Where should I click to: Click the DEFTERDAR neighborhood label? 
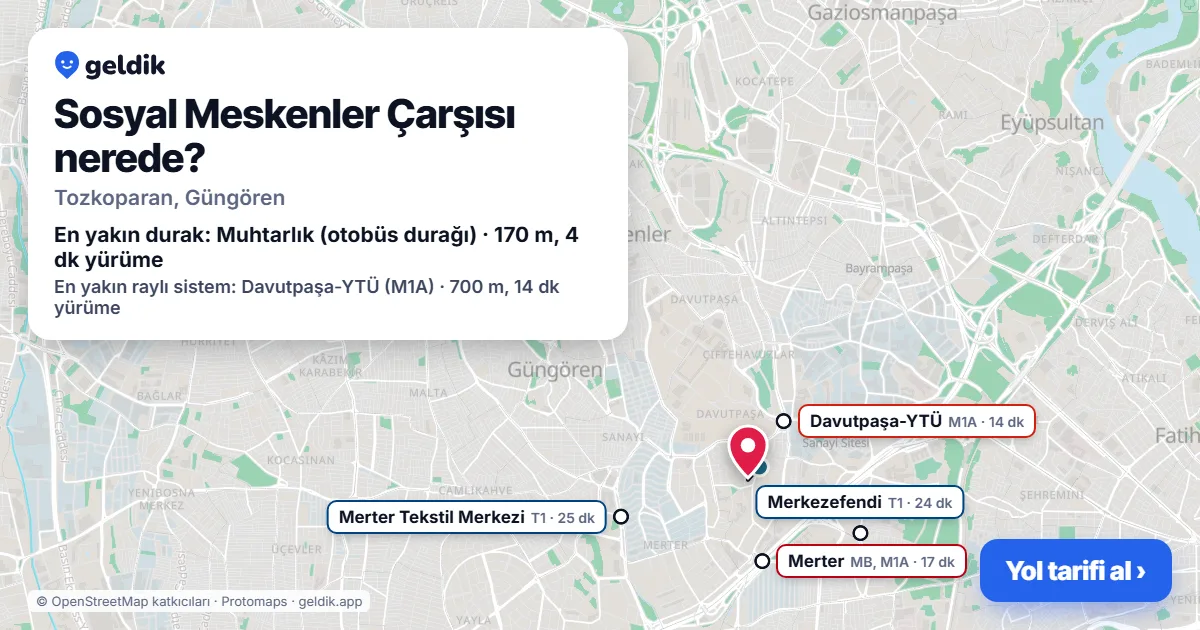pyautogui.click(x=1065, y=239)
